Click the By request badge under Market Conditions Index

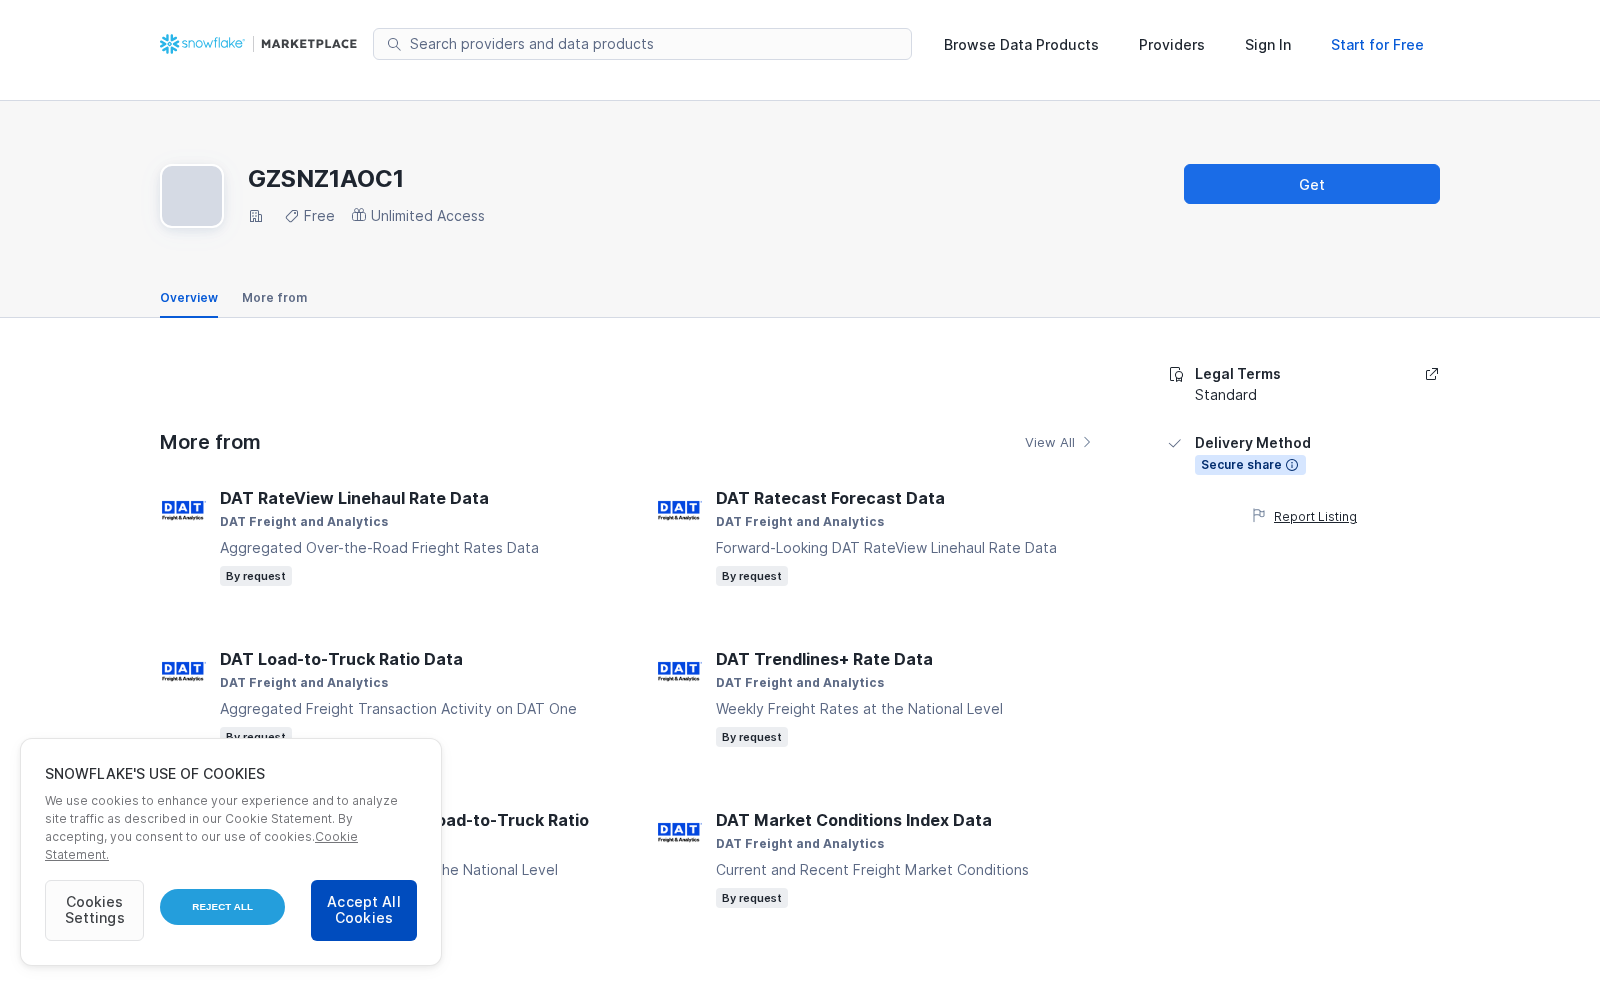click(x=752, y=898)
